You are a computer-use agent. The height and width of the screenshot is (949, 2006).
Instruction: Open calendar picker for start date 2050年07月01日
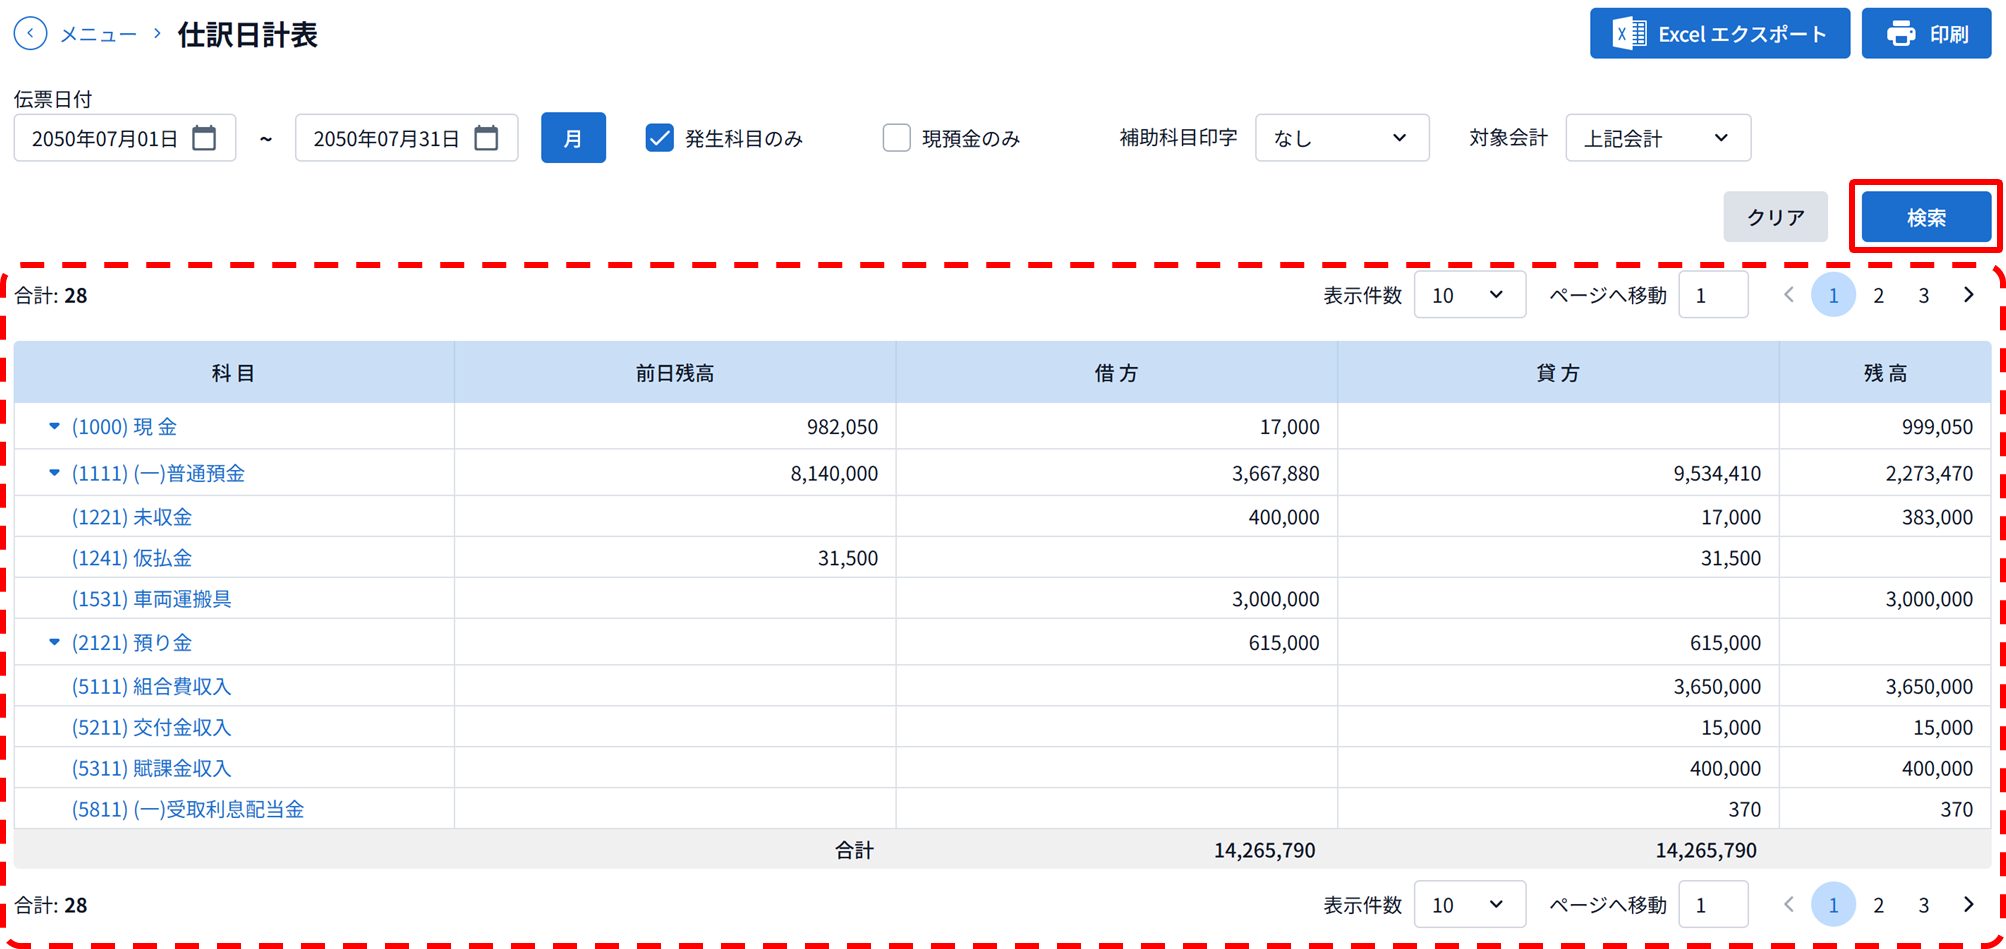coord(204,138)
